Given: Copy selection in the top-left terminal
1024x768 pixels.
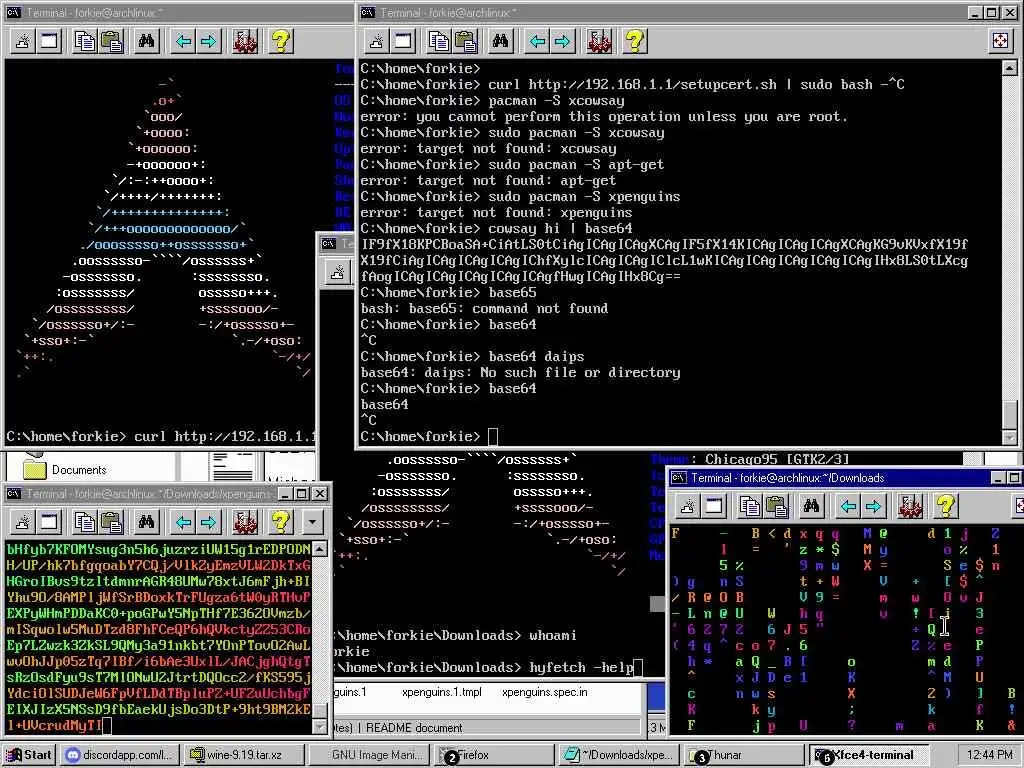Looking at the screenshot, I should click(x=84, y=42).
